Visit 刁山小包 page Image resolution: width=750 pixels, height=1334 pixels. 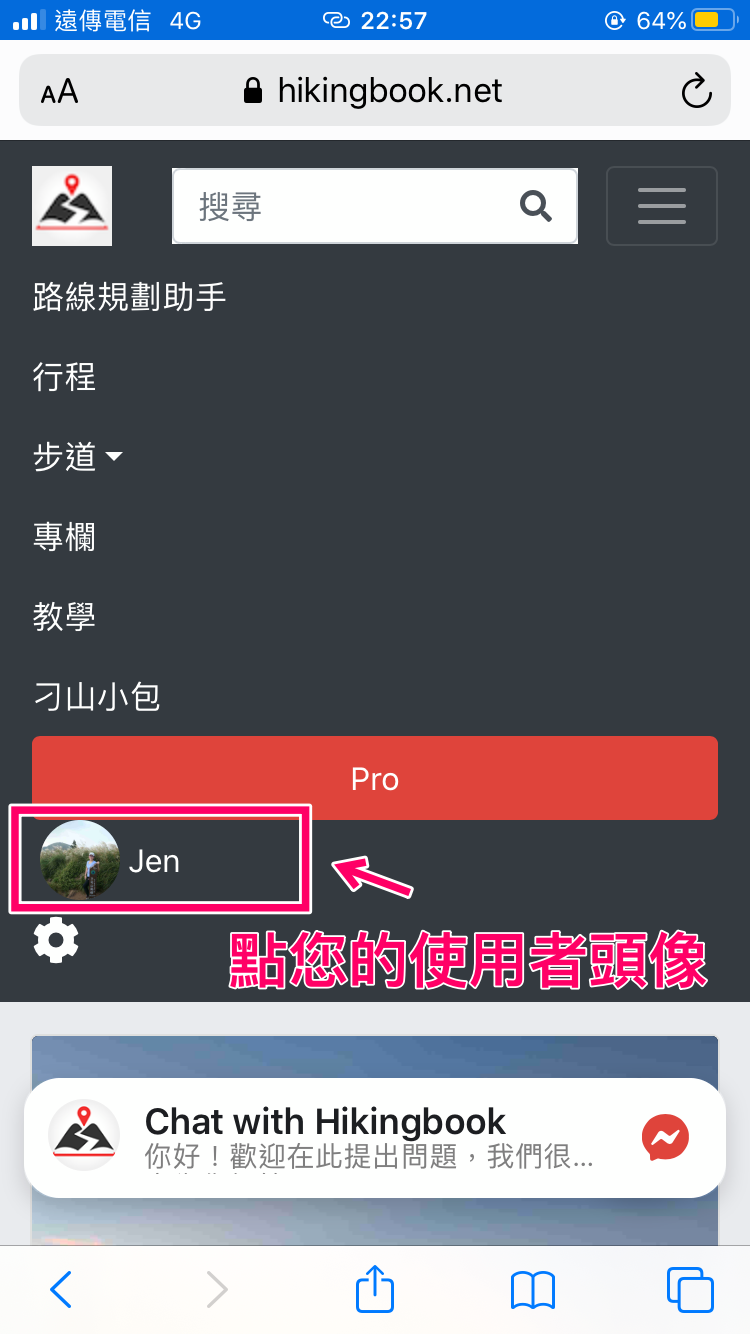click(x=96, y=696)
